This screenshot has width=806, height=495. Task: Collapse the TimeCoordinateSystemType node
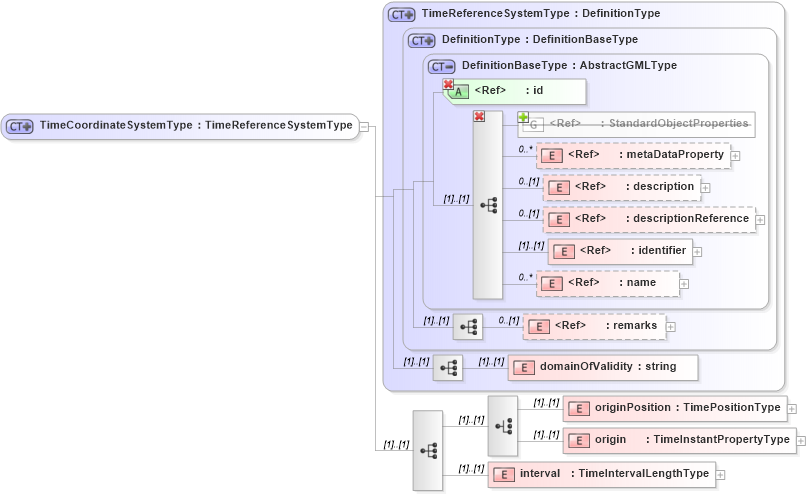point(364,126)
